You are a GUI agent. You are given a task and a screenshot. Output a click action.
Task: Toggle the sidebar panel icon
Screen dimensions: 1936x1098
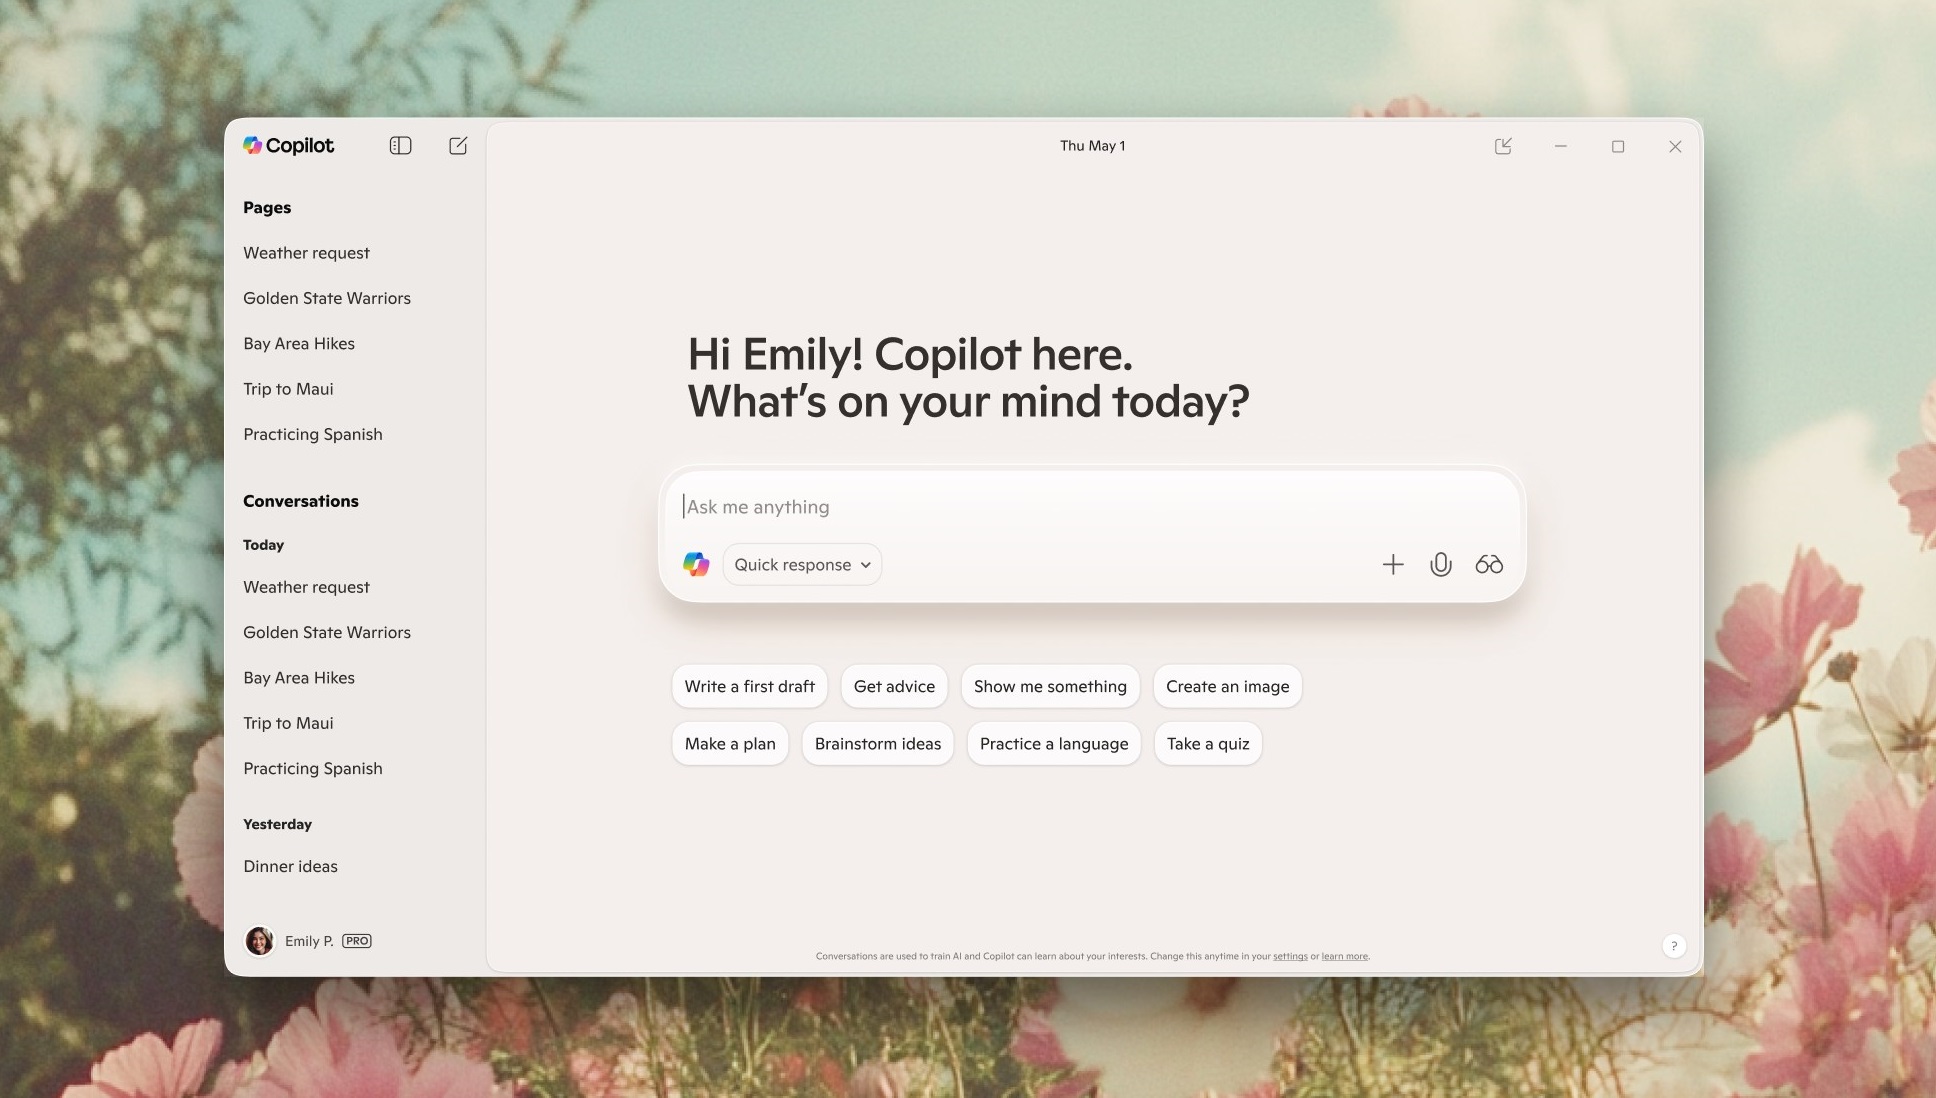click(400, 146)
